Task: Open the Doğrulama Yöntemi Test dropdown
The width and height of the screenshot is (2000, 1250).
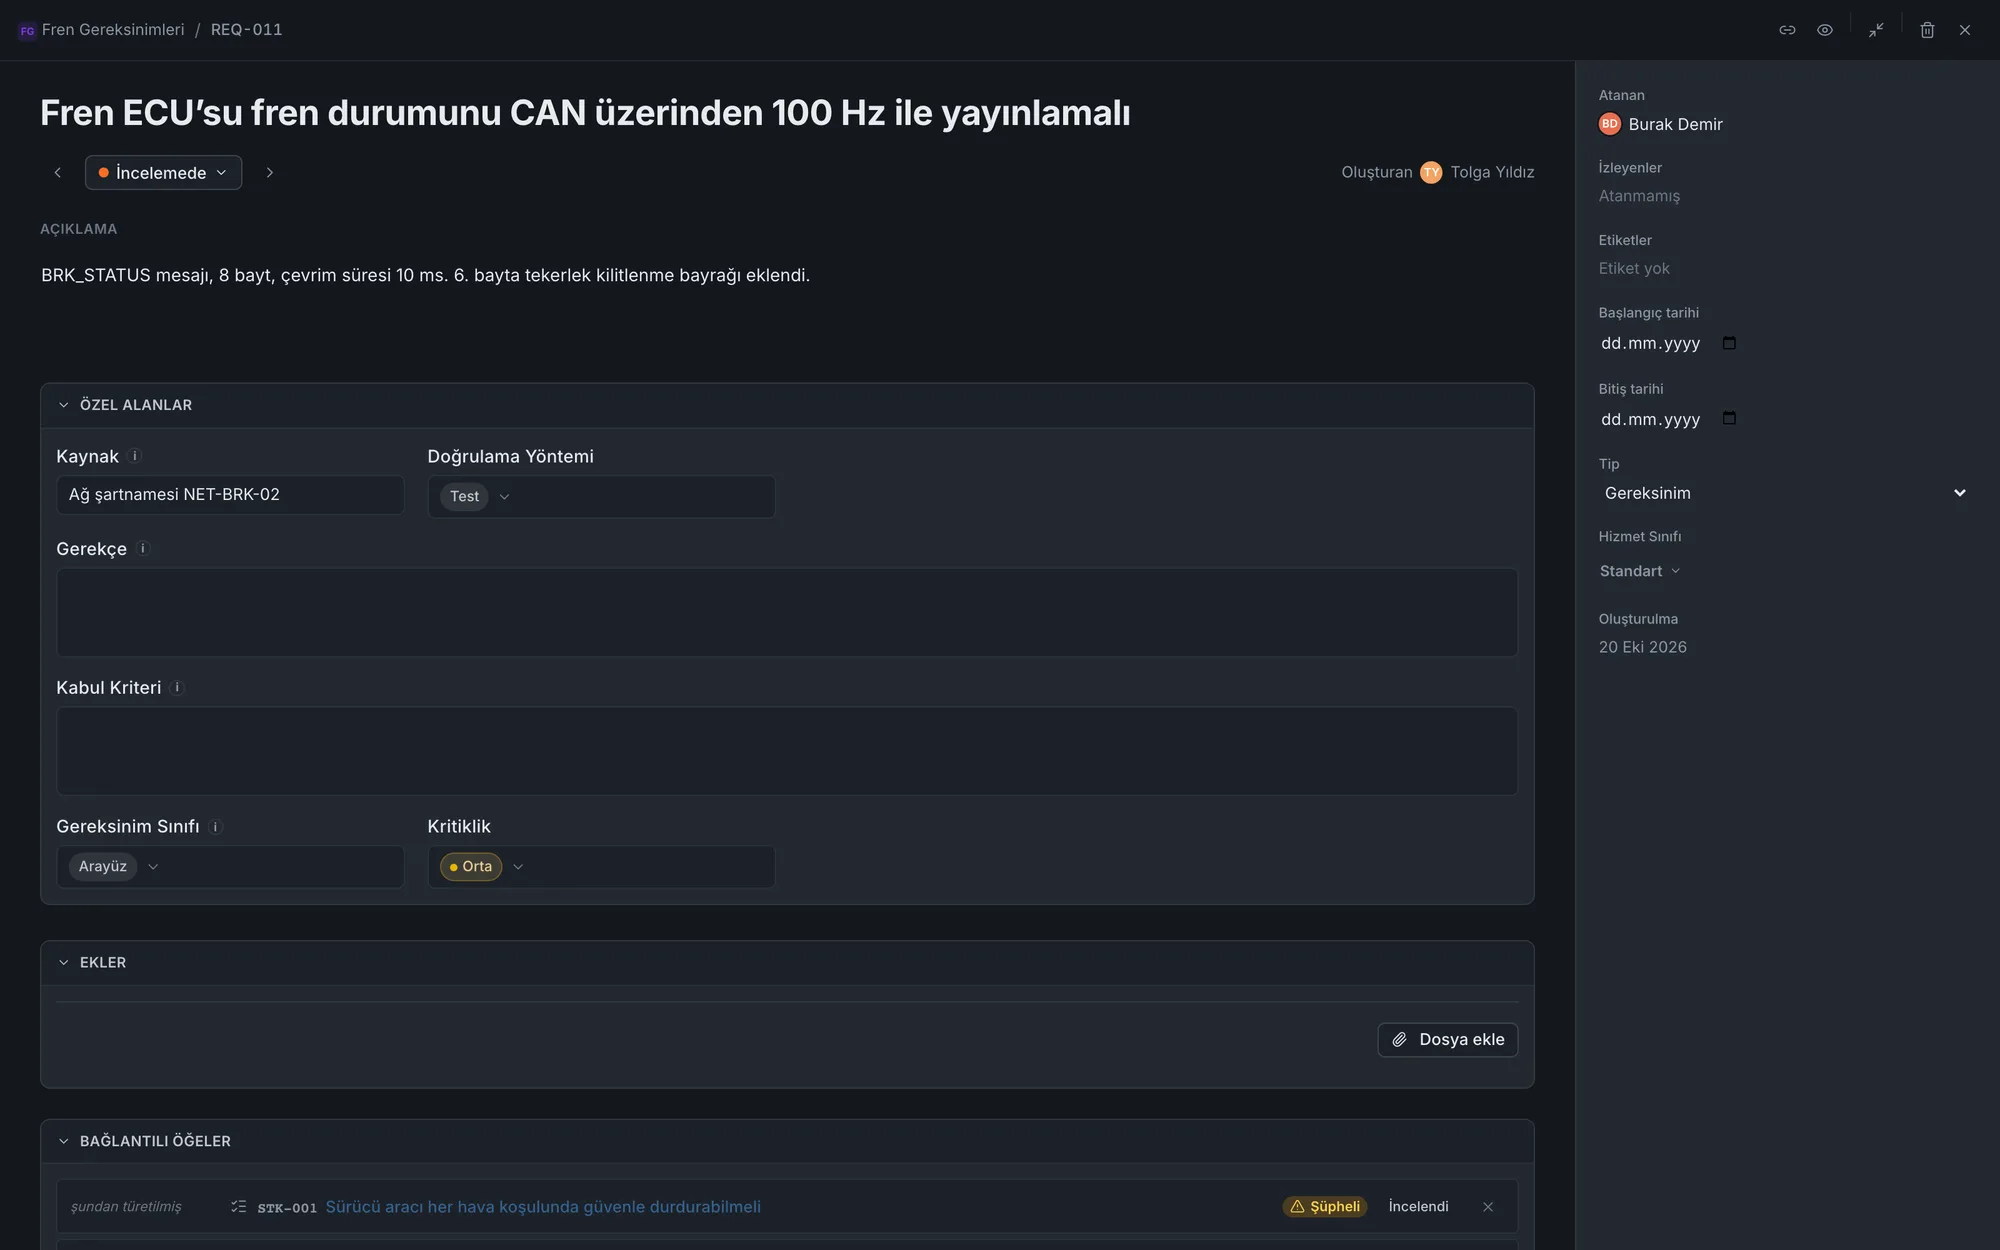Action: pos(601,497)
